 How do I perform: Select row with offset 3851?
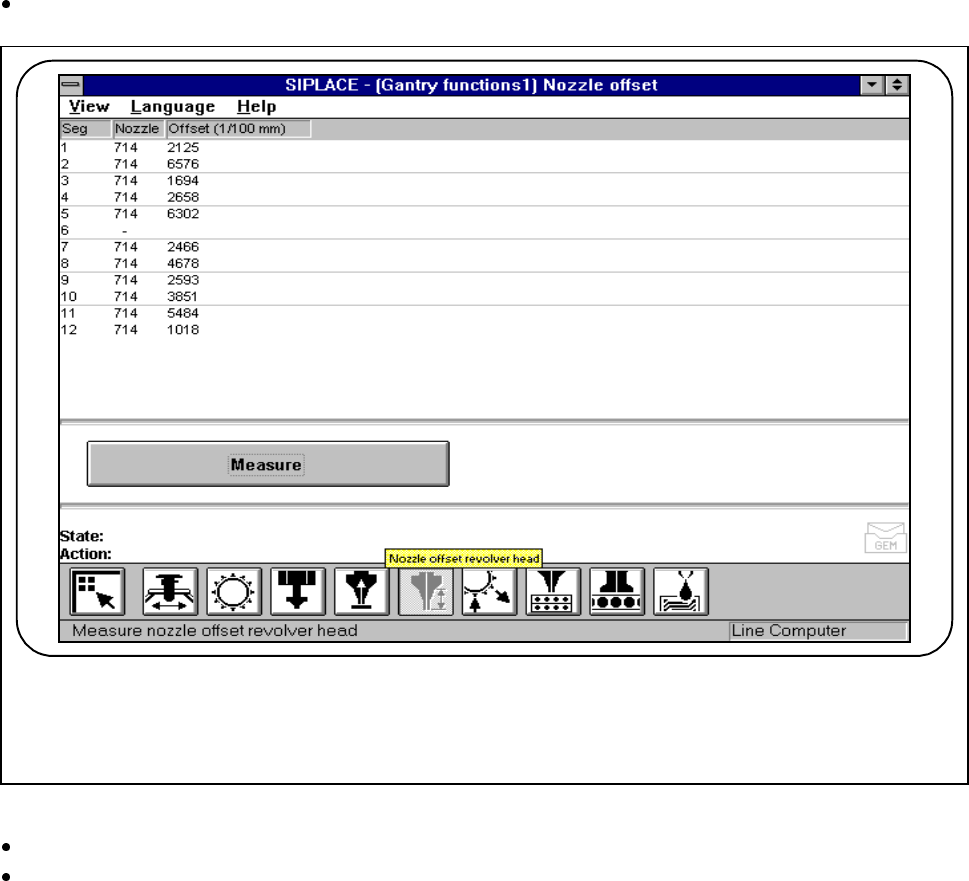click(484, 297)
